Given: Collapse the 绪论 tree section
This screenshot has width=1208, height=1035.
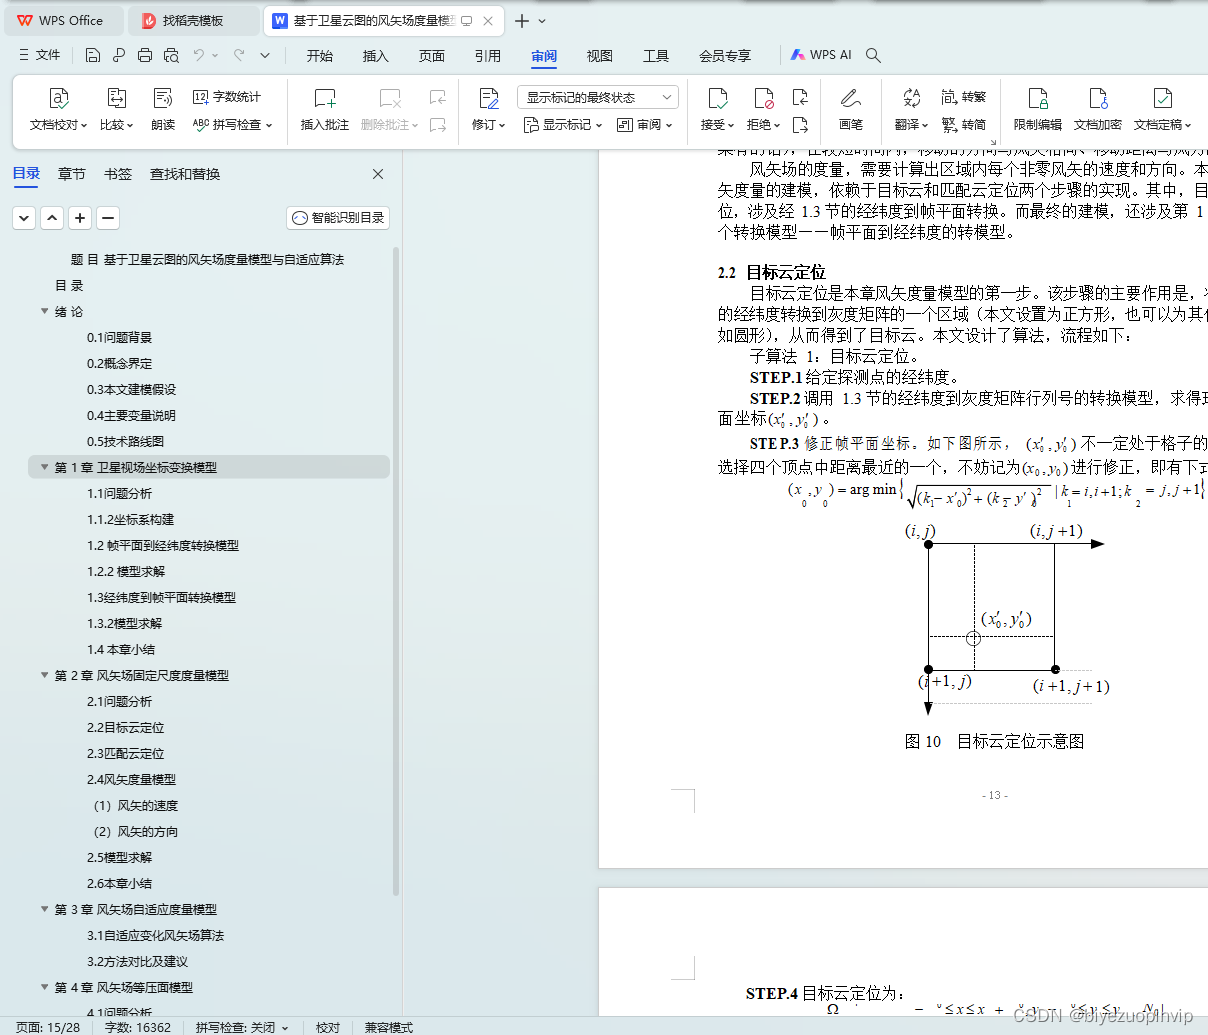Looking at the screenshot, I should (x=45, y=312).
